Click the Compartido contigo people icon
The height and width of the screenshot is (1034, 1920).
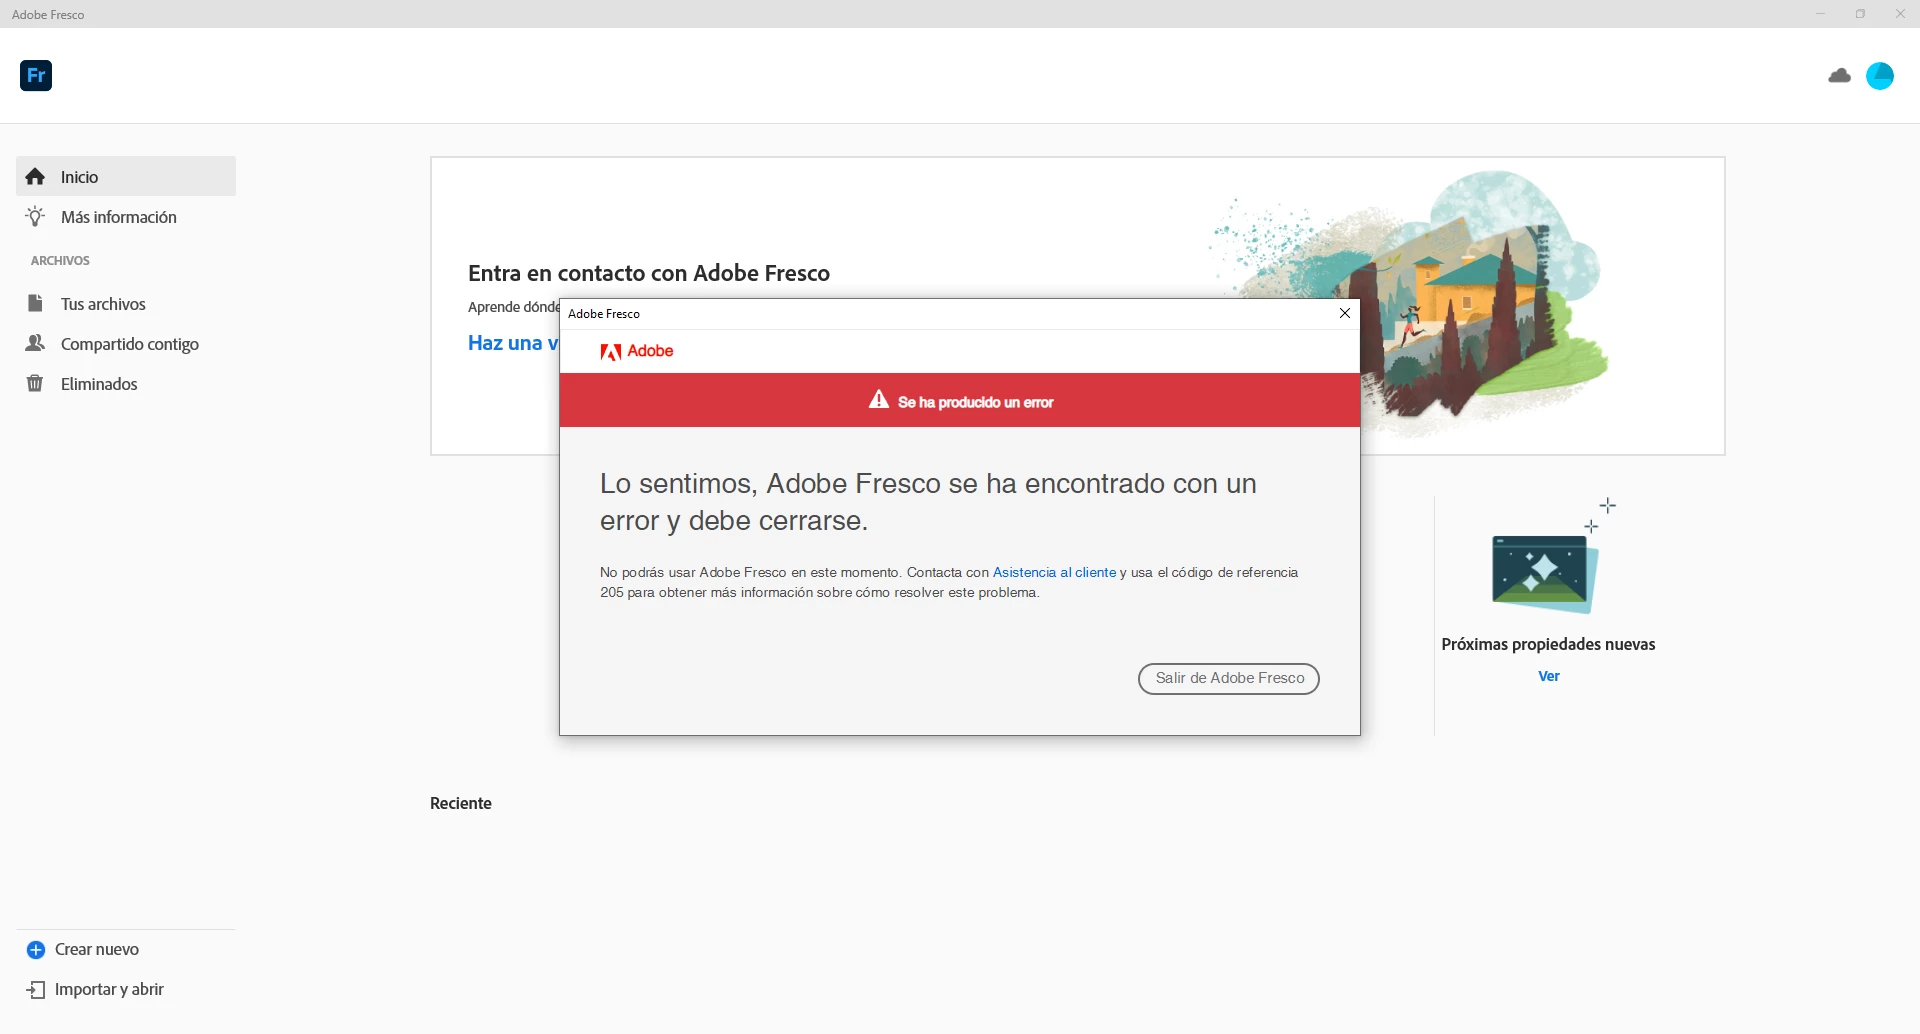pyautogui.click(x=35, y=344)
